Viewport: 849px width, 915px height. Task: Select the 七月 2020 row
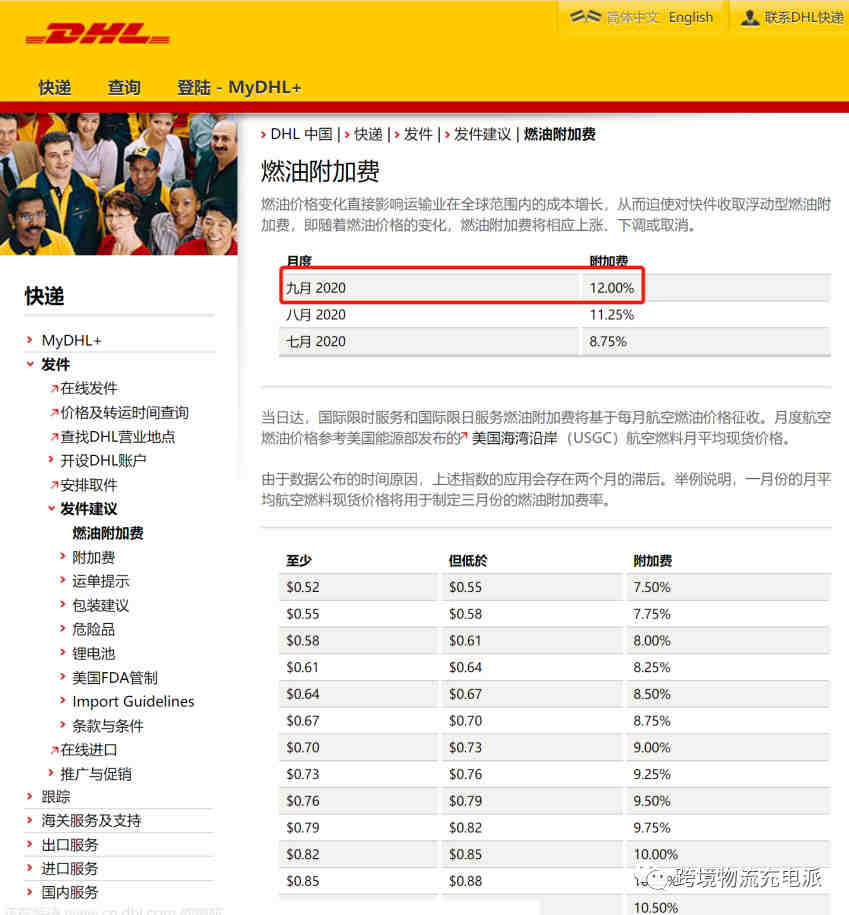click(554, 341)
